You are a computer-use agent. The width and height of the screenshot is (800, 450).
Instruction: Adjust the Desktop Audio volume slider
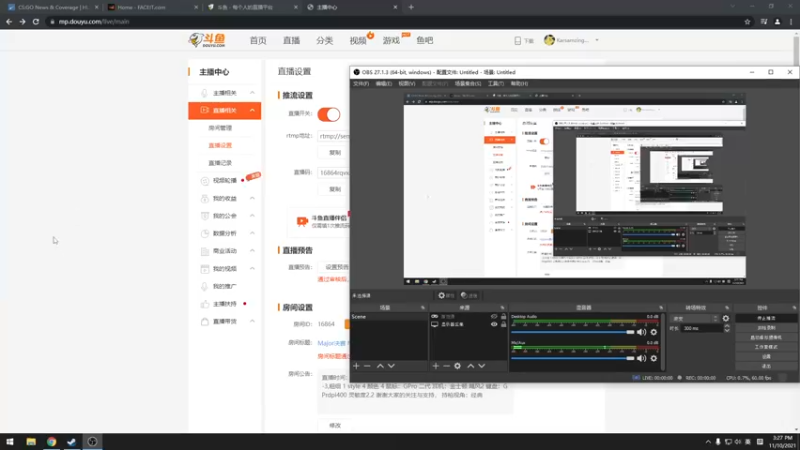[573, 332]
